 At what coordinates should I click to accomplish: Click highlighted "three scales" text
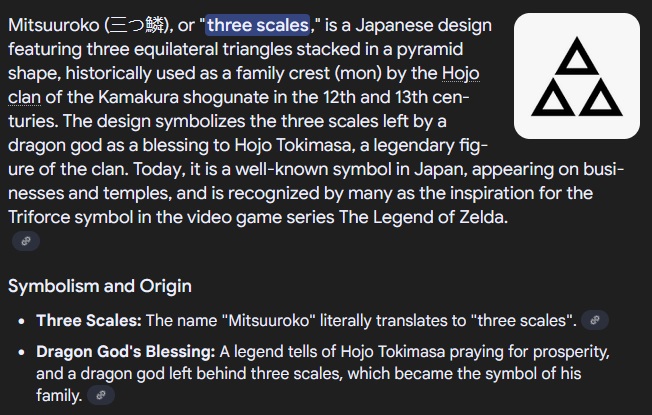258,25
